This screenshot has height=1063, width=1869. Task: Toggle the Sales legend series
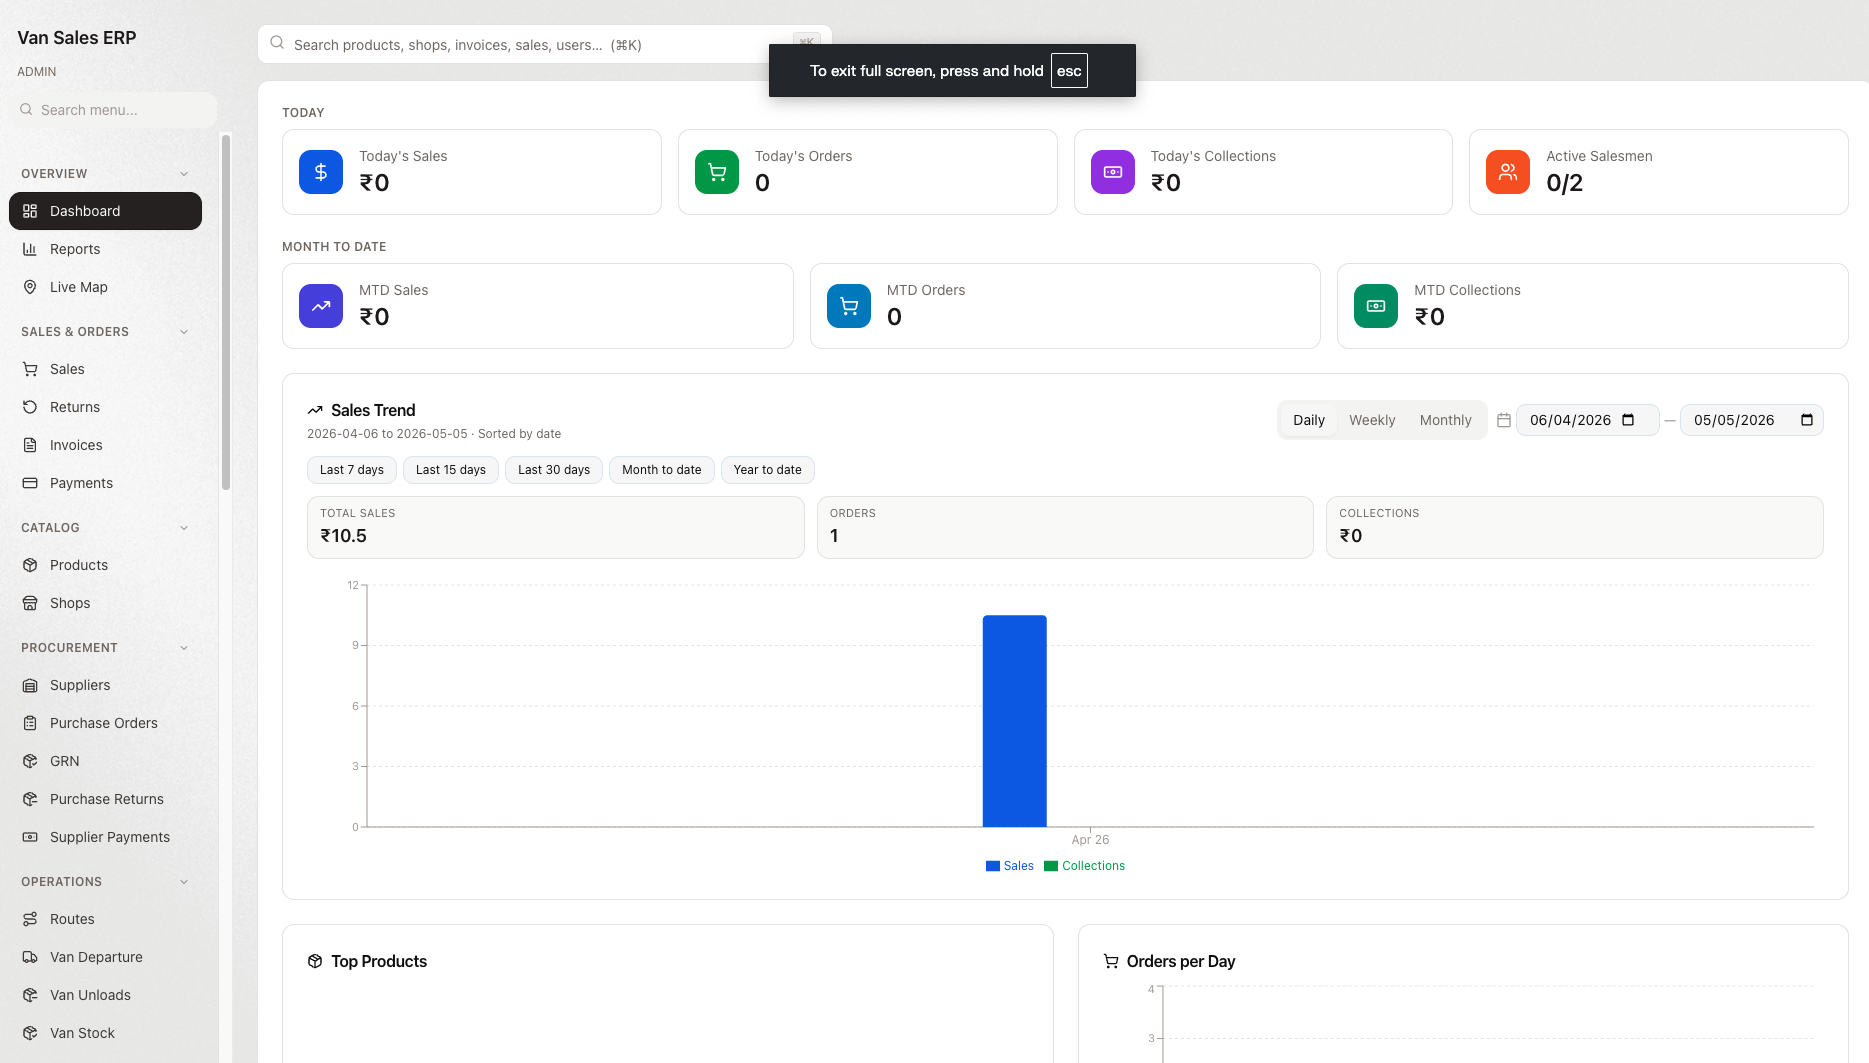tap(1010, 866)
